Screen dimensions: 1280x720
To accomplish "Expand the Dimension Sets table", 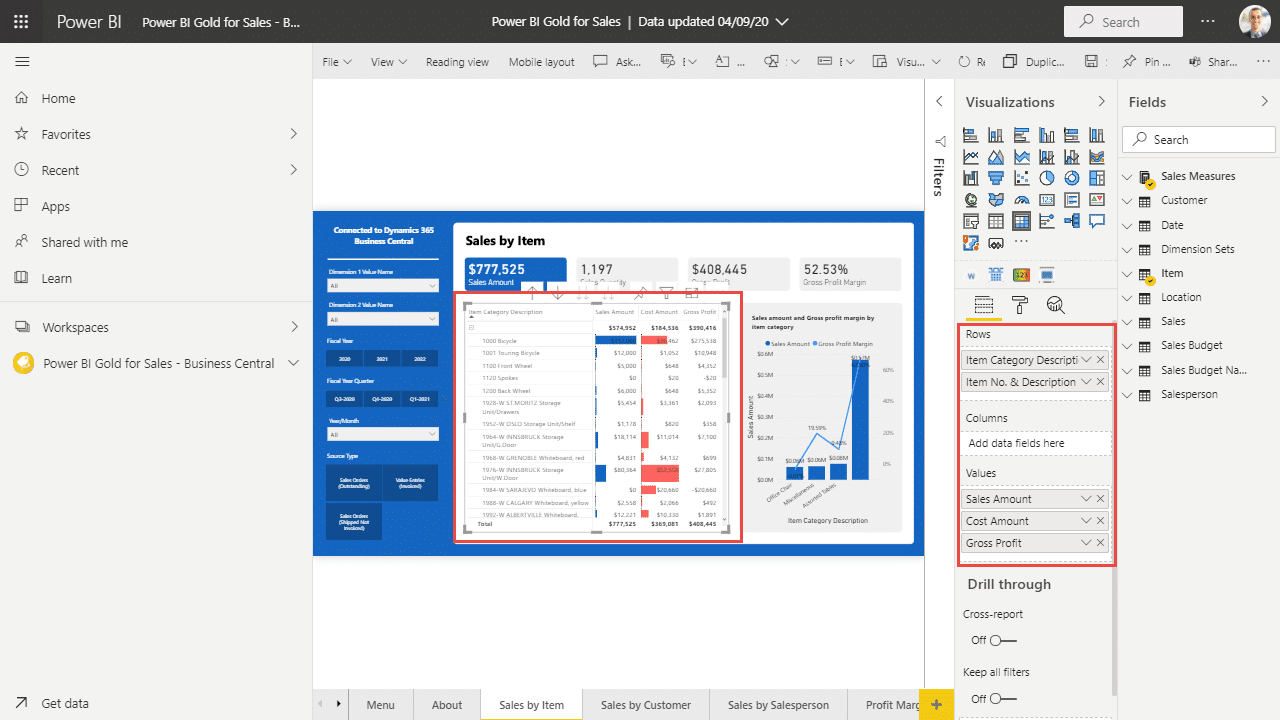I will click(1128, 249).
